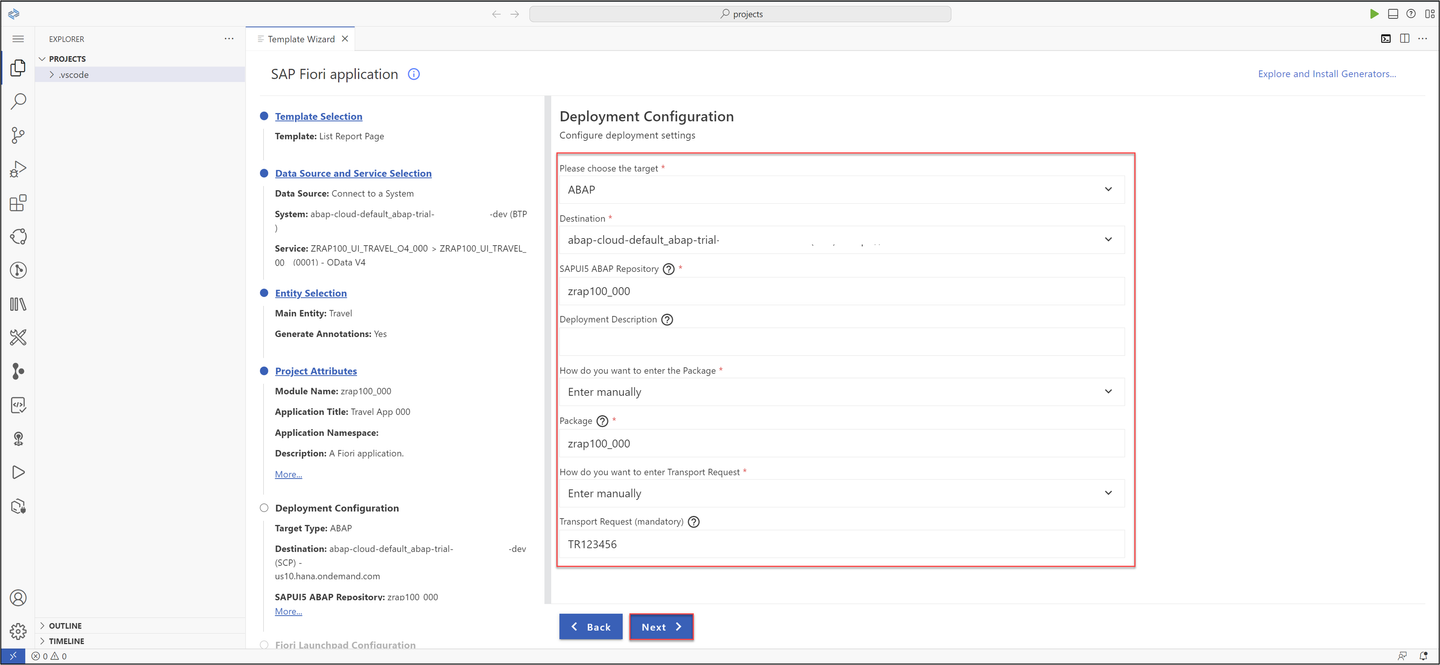Viewport: 1440px width, 665px height.
Task: Click the outlined play triangle in the activity bar
Action: [18, 472]
